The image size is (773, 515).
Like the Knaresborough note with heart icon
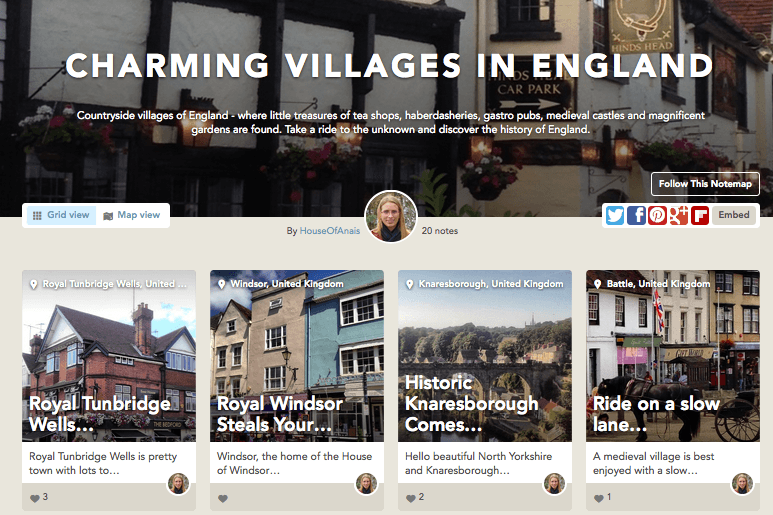coord(411,498)
